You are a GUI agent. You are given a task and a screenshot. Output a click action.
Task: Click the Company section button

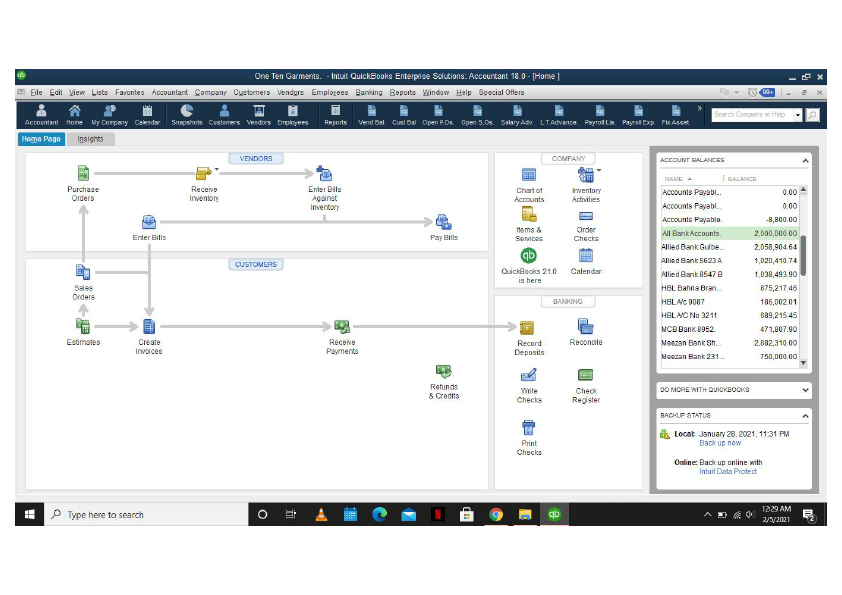pyautogui.click(x=568, y=158)
